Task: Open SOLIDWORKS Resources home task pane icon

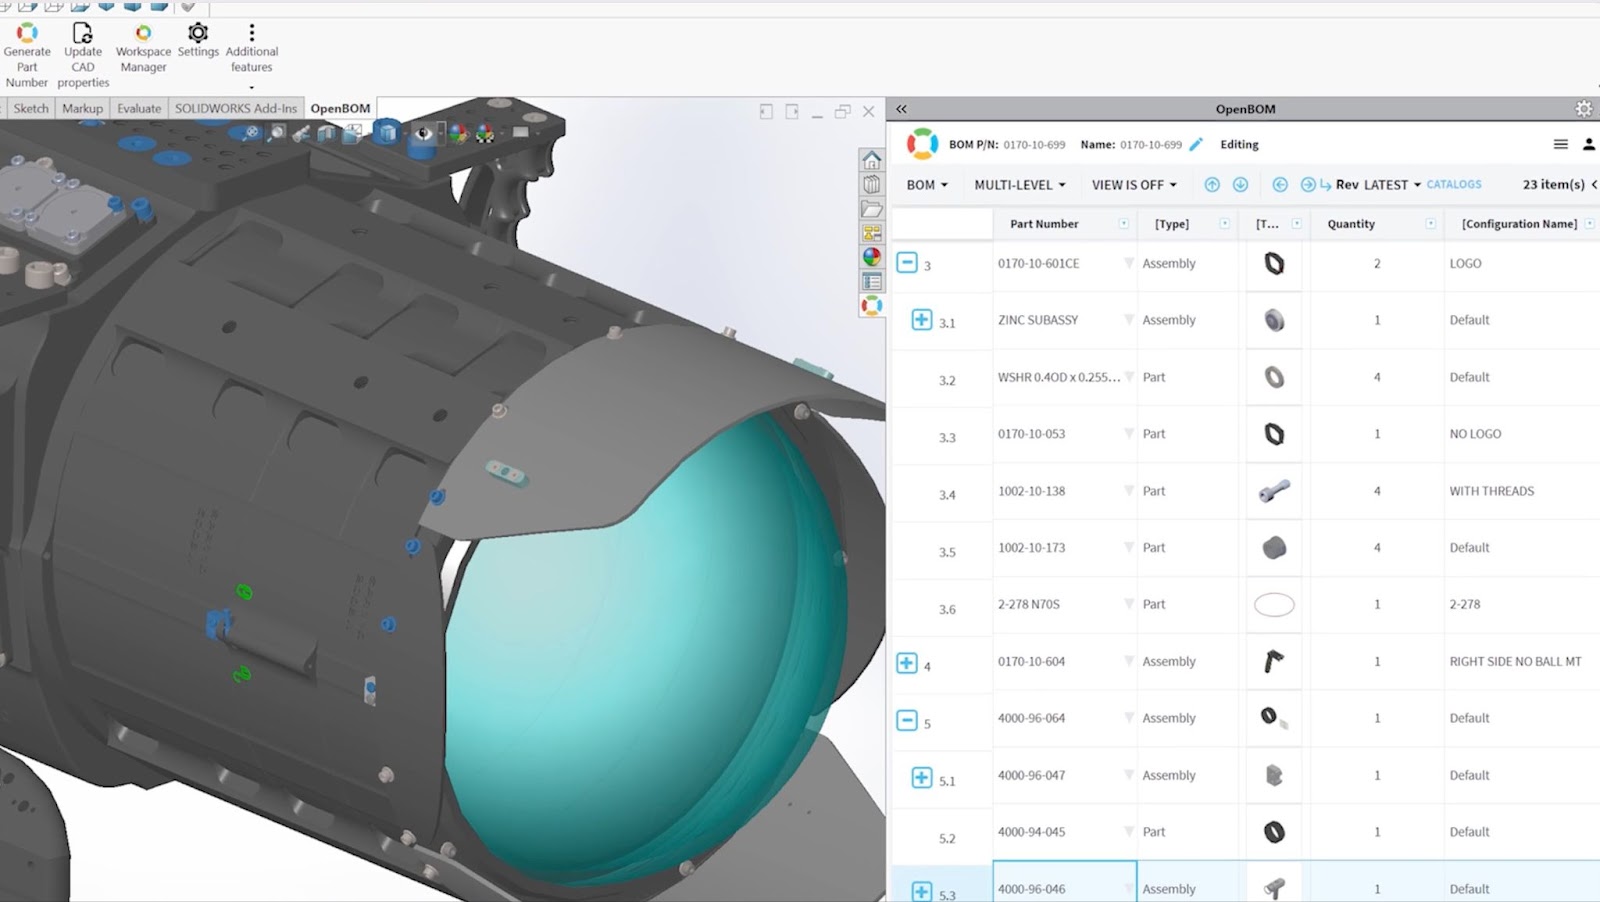Action: [872, 160]
